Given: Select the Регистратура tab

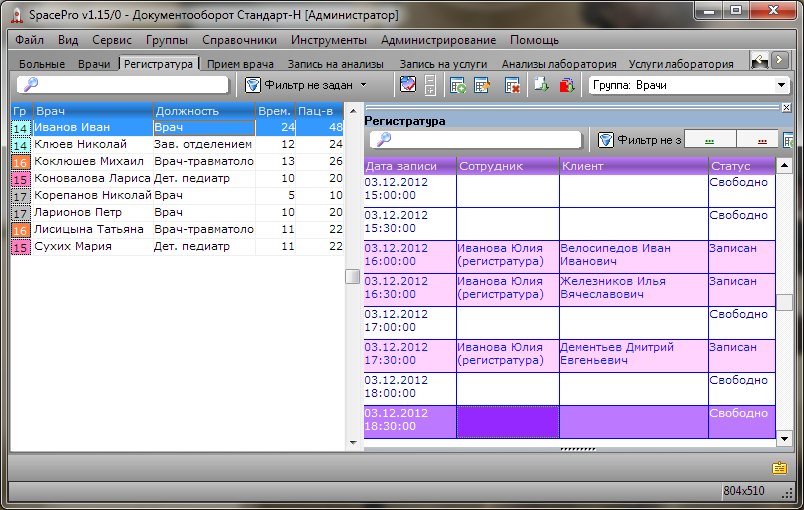Looking at the screenshot, I should 158,64.
